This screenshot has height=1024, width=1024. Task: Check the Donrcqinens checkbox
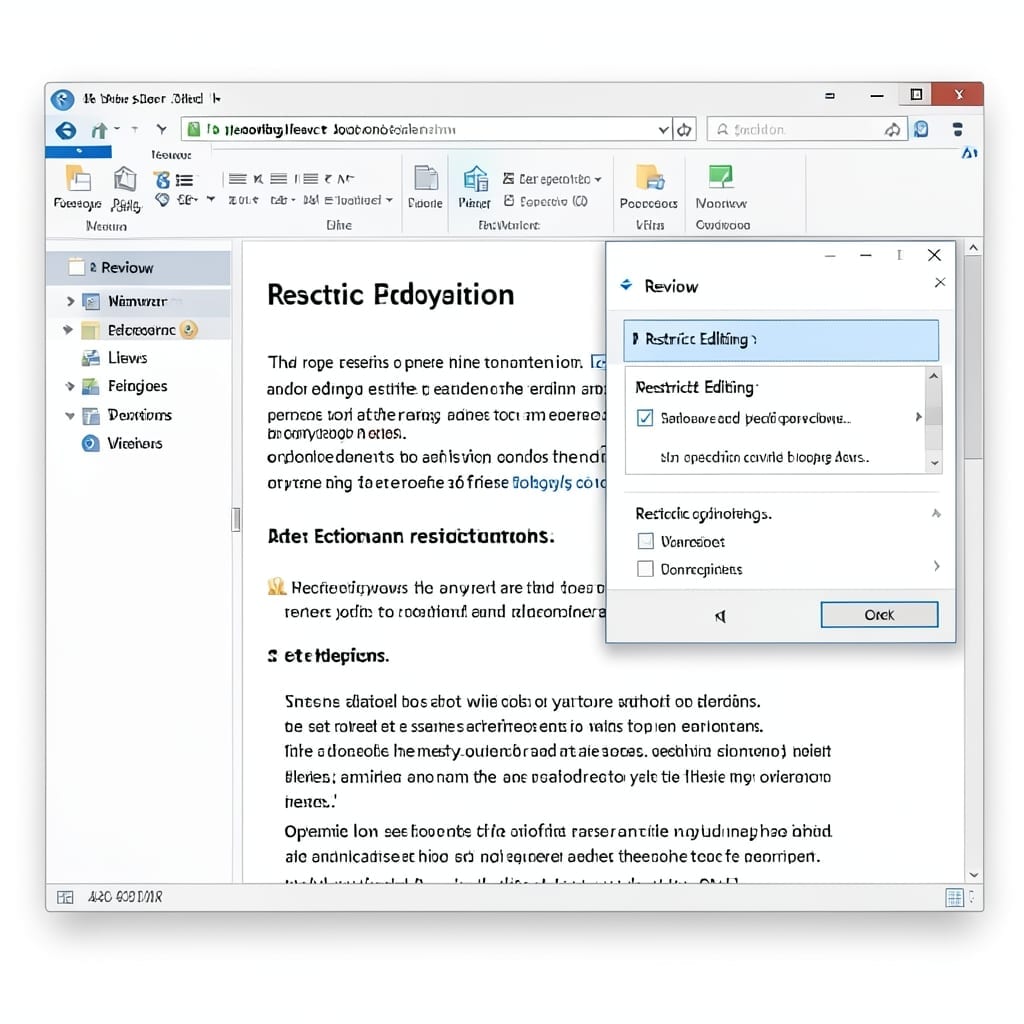[x=645, y=568]
